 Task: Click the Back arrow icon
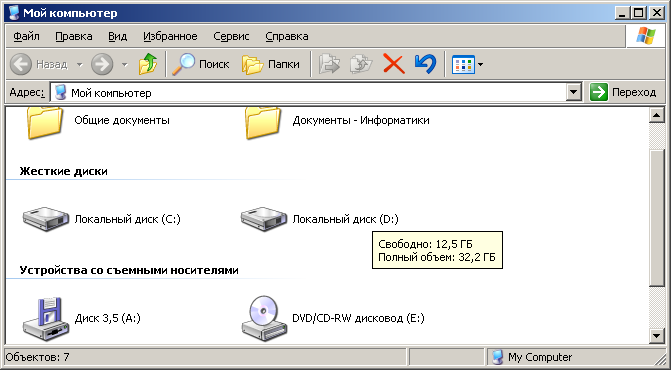21,65
